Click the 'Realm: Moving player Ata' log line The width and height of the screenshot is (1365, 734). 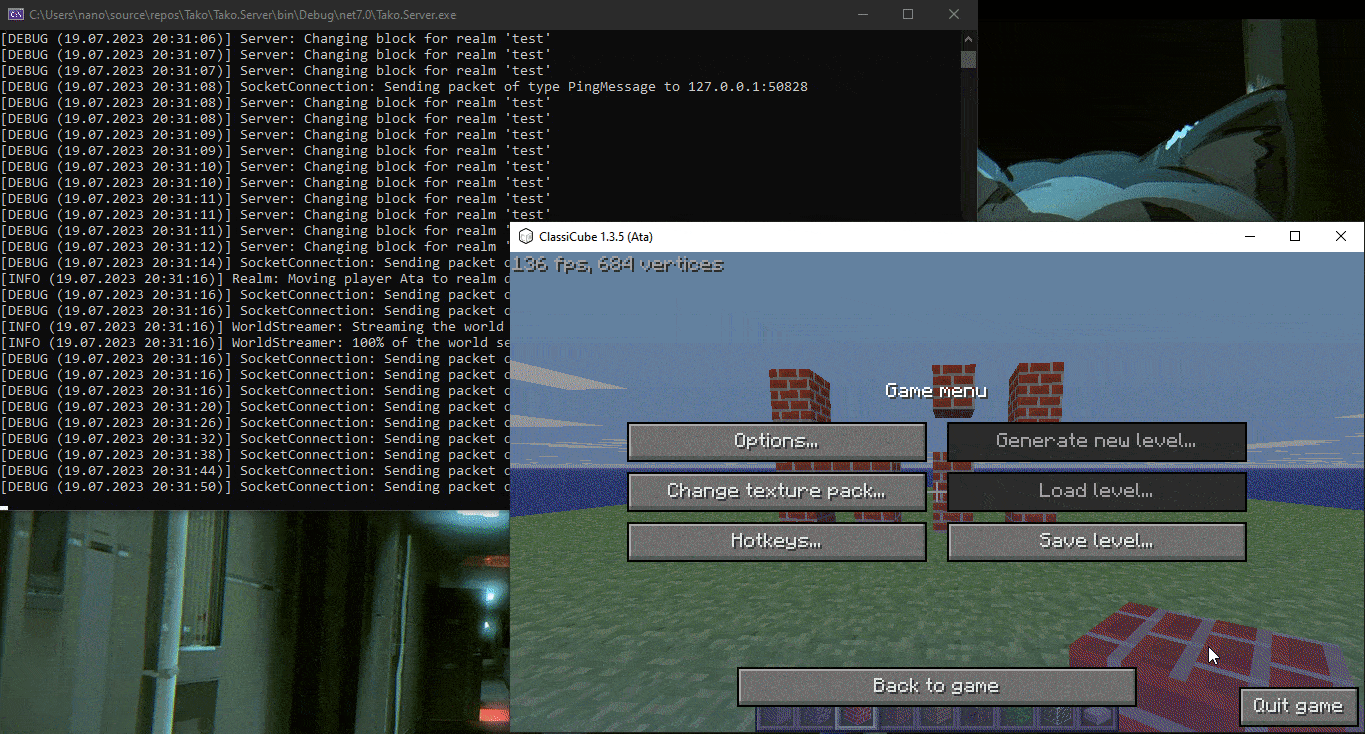(x=255, y=279)
